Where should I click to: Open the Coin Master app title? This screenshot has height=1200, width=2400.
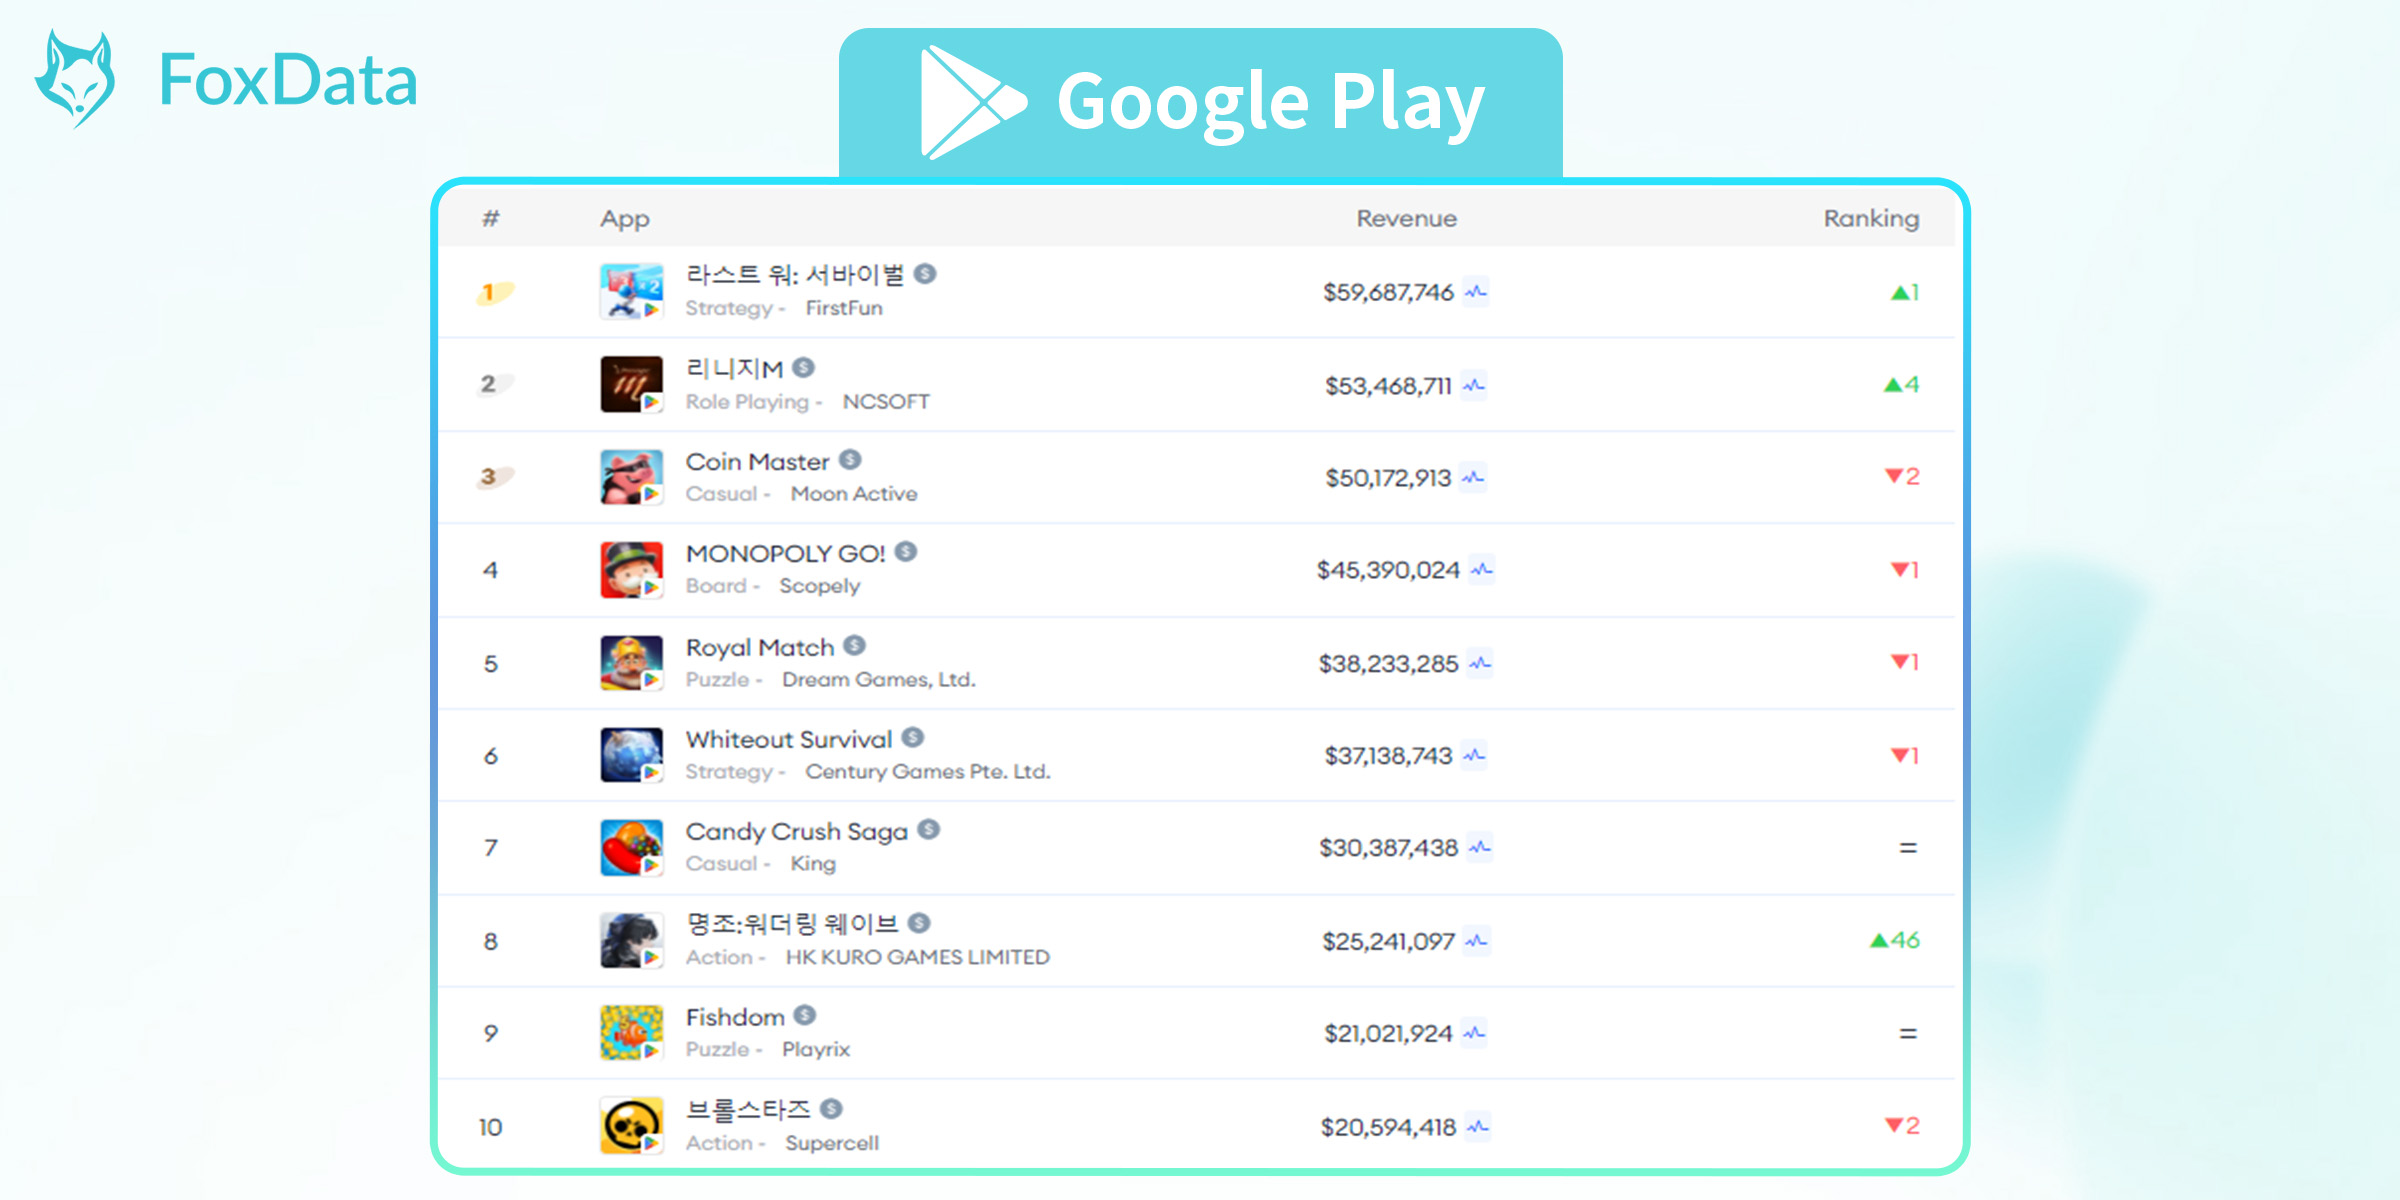[757, 462]
